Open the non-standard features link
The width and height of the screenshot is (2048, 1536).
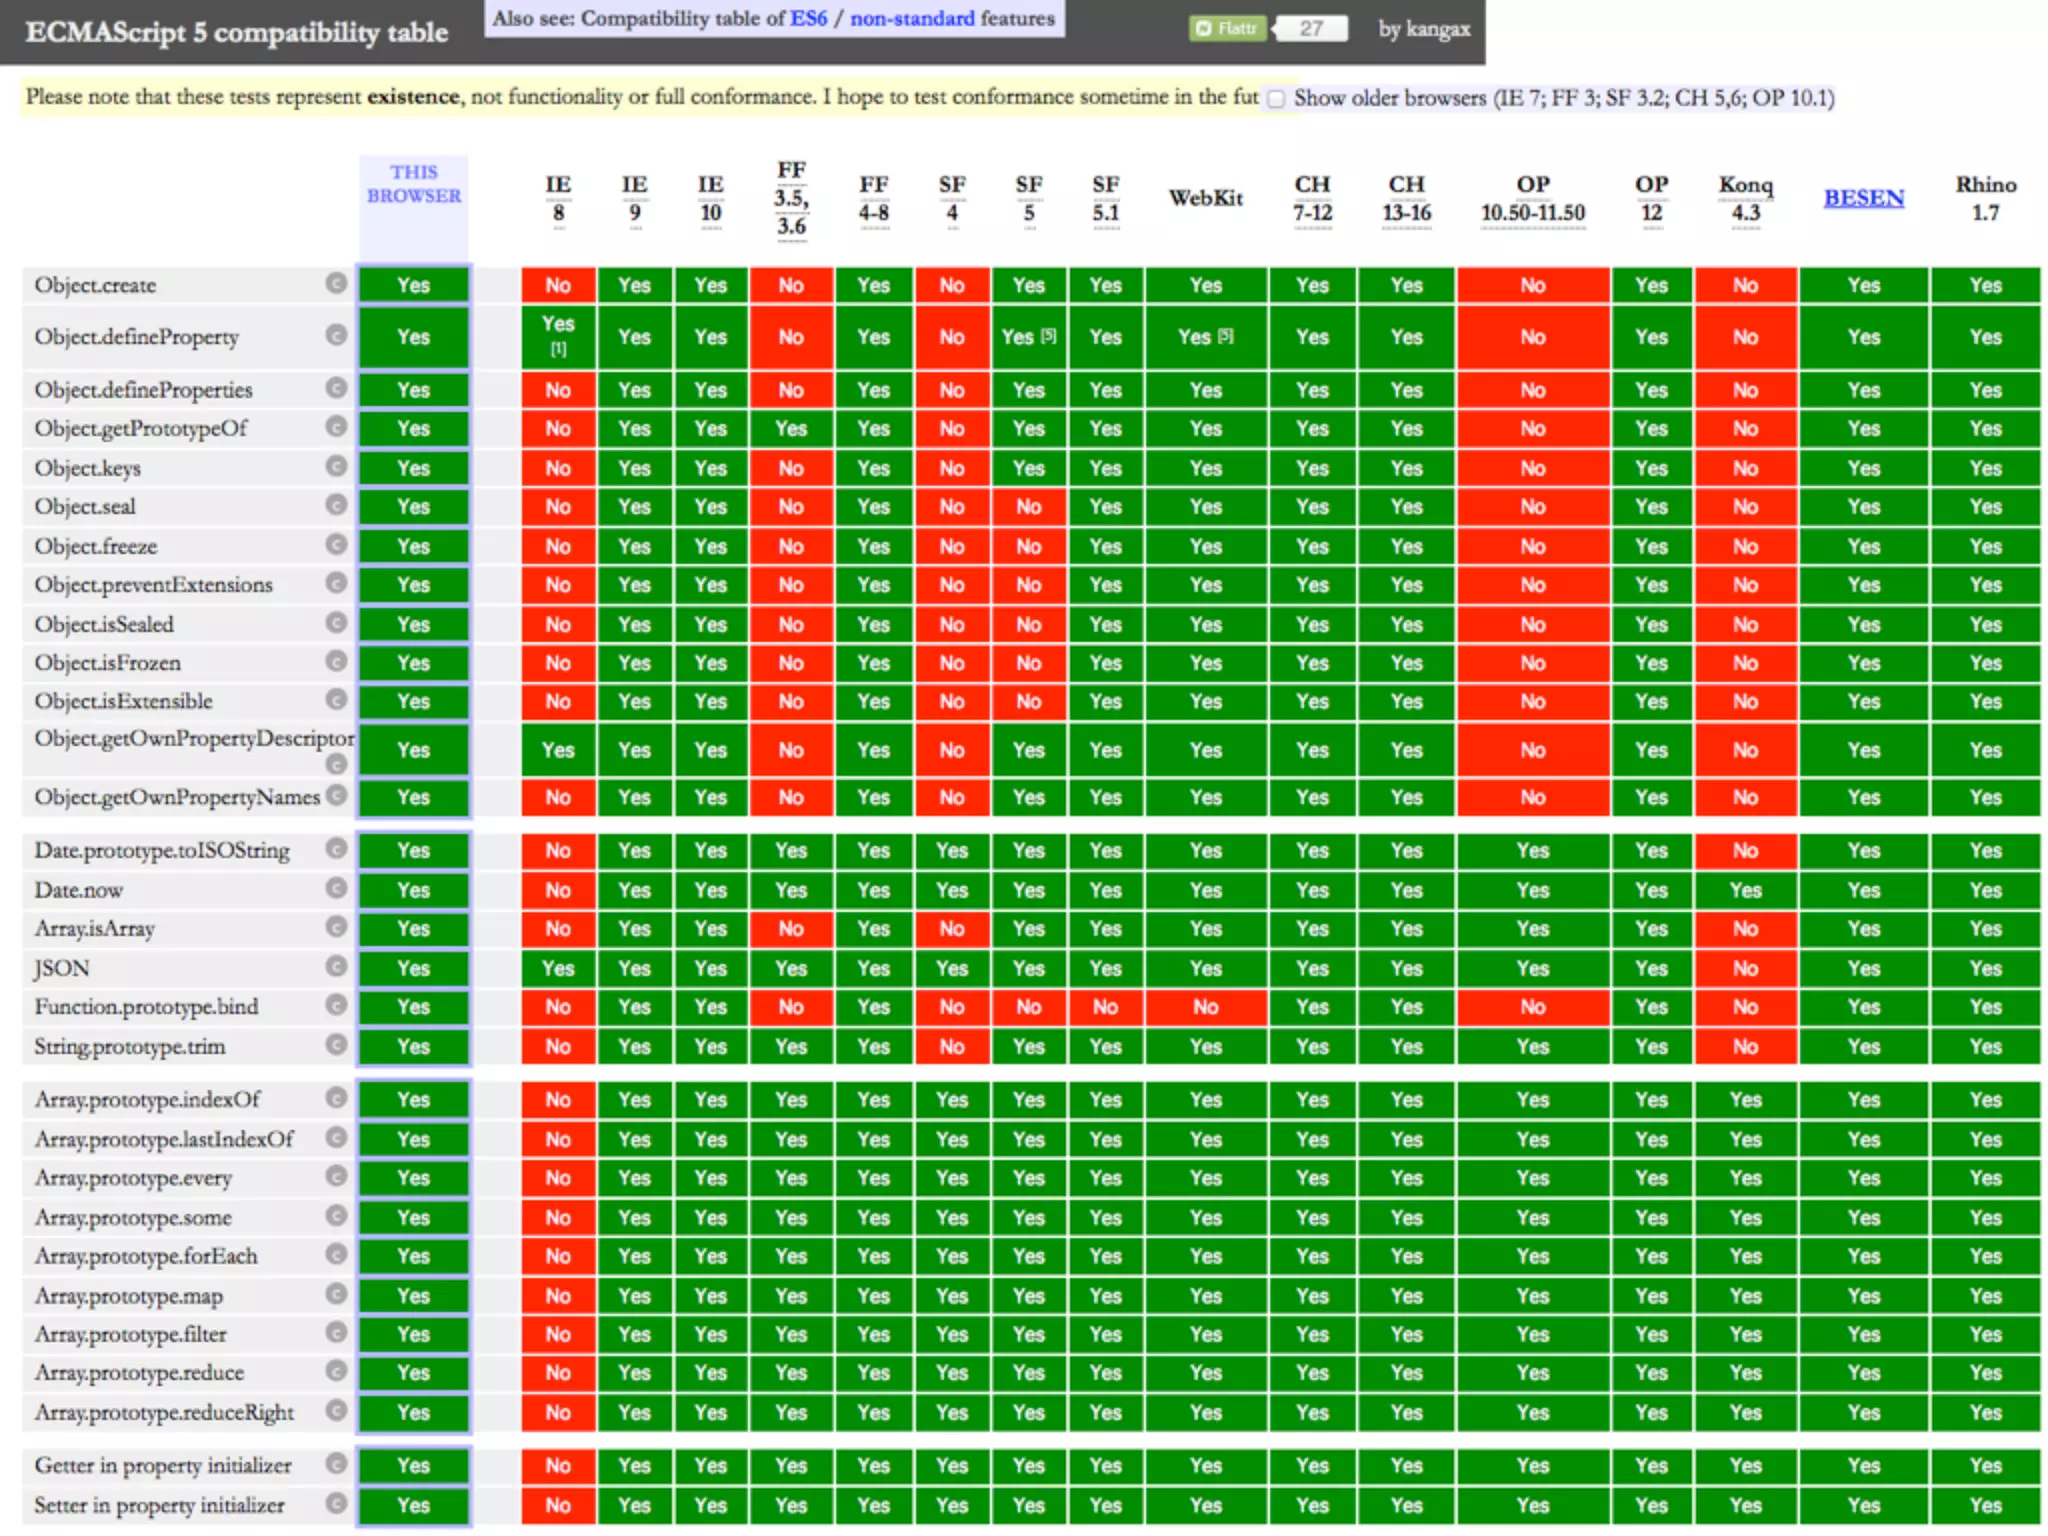(911, 19)
